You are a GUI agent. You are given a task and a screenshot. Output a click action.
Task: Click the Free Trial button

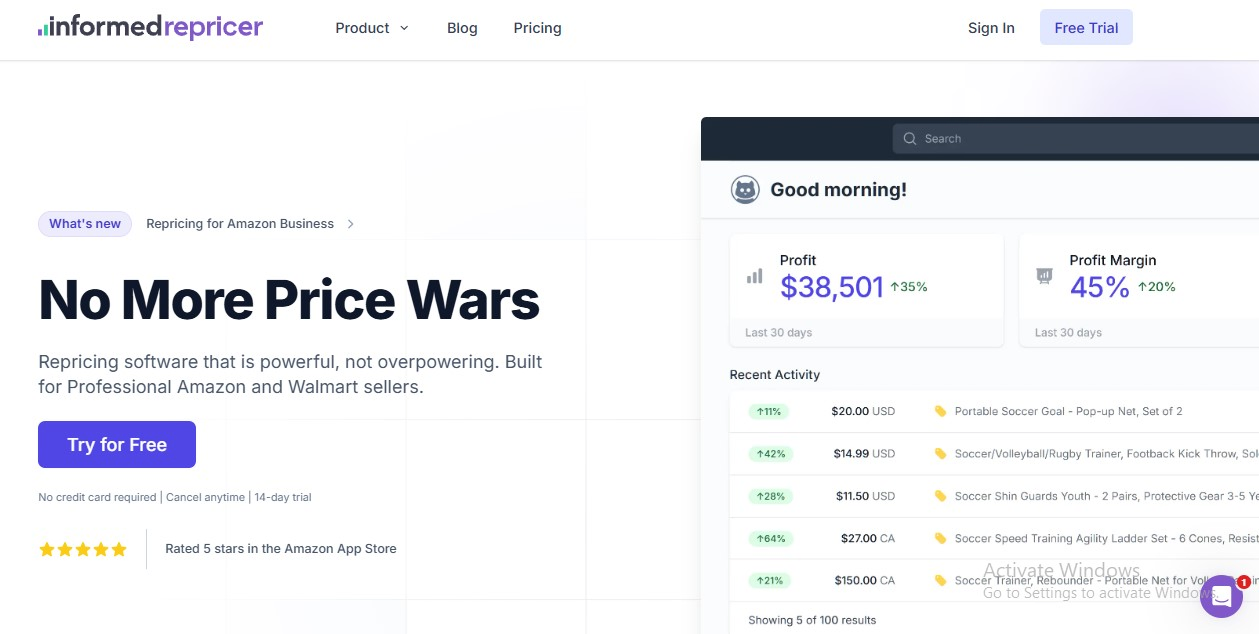[x=1086, y=27]
